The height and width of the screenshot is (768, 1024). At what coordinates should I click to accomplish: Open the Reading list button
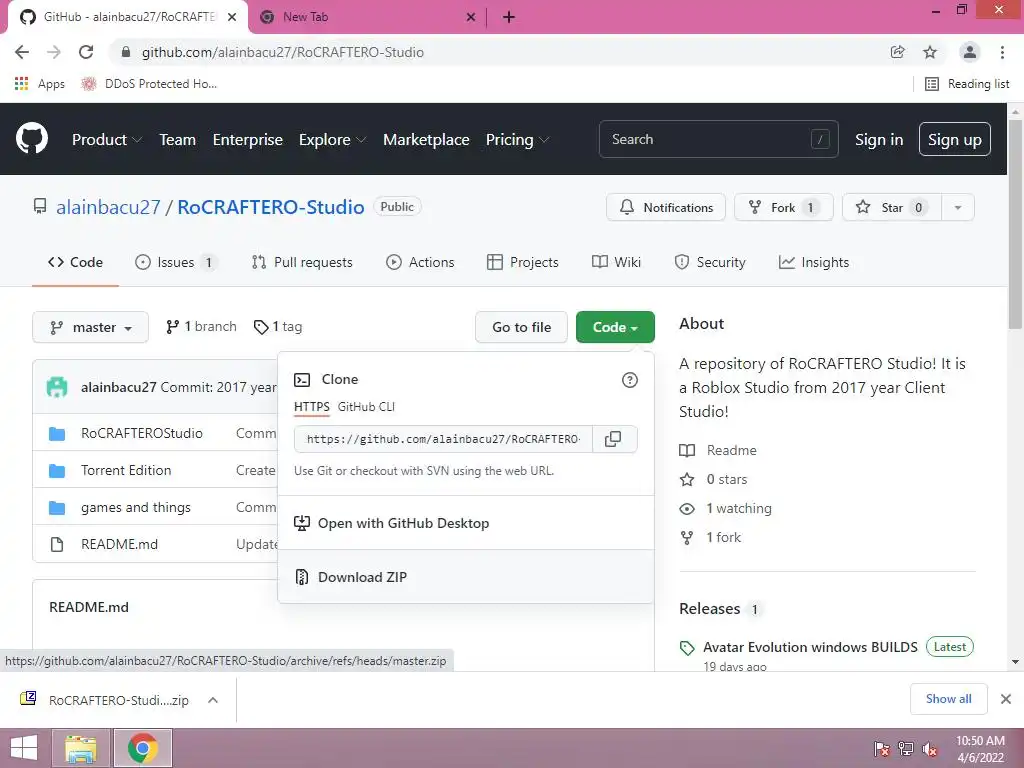click(x=967, y=84)
